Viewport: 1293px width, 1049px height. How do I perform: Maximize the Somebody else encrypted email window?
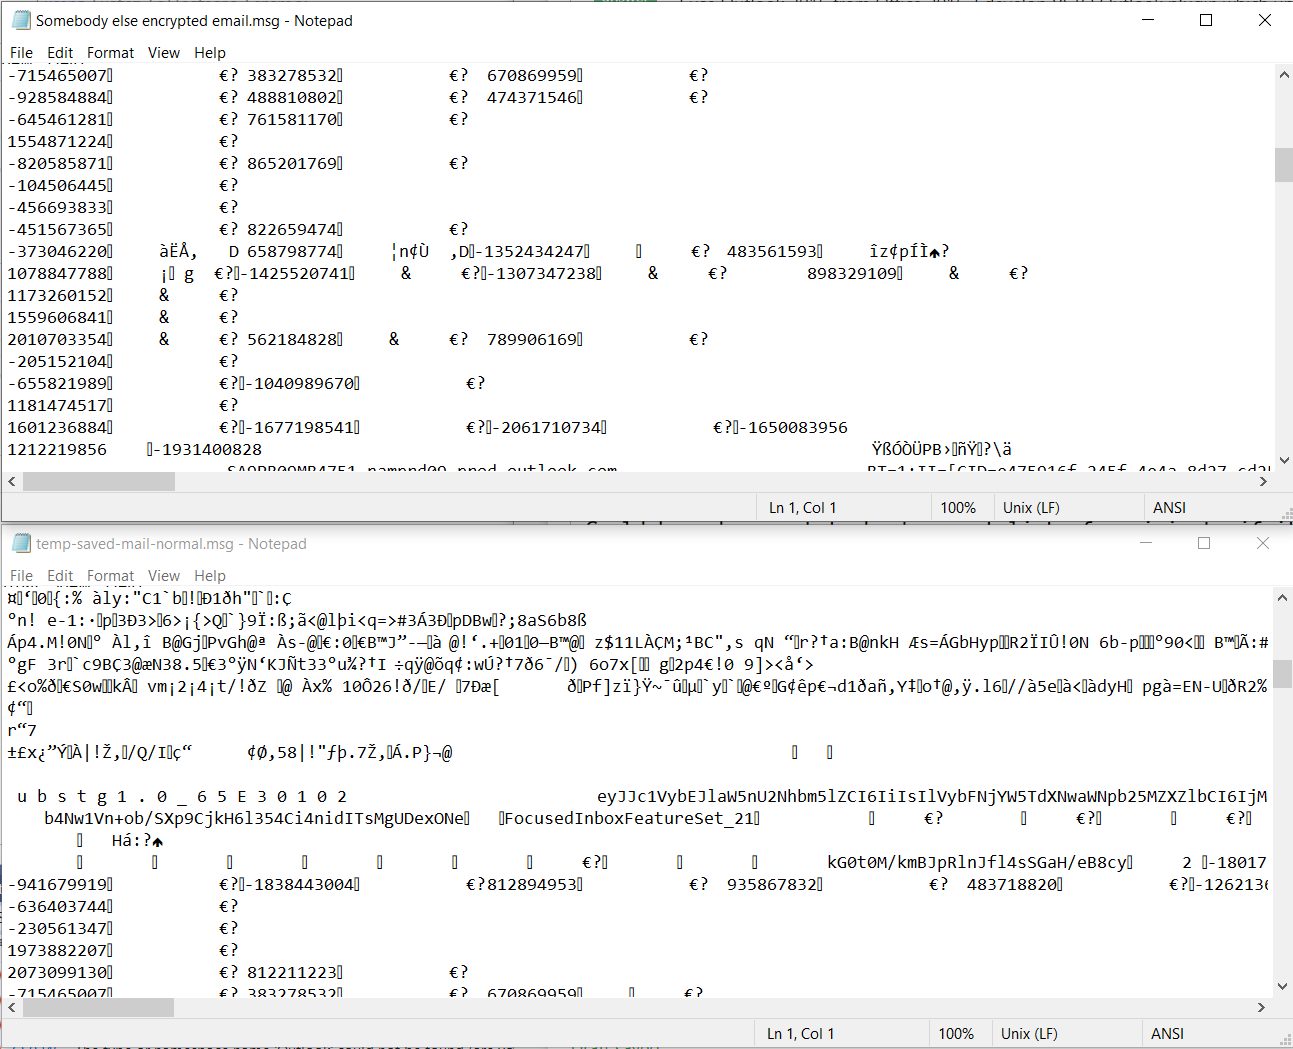(1206, 20)
